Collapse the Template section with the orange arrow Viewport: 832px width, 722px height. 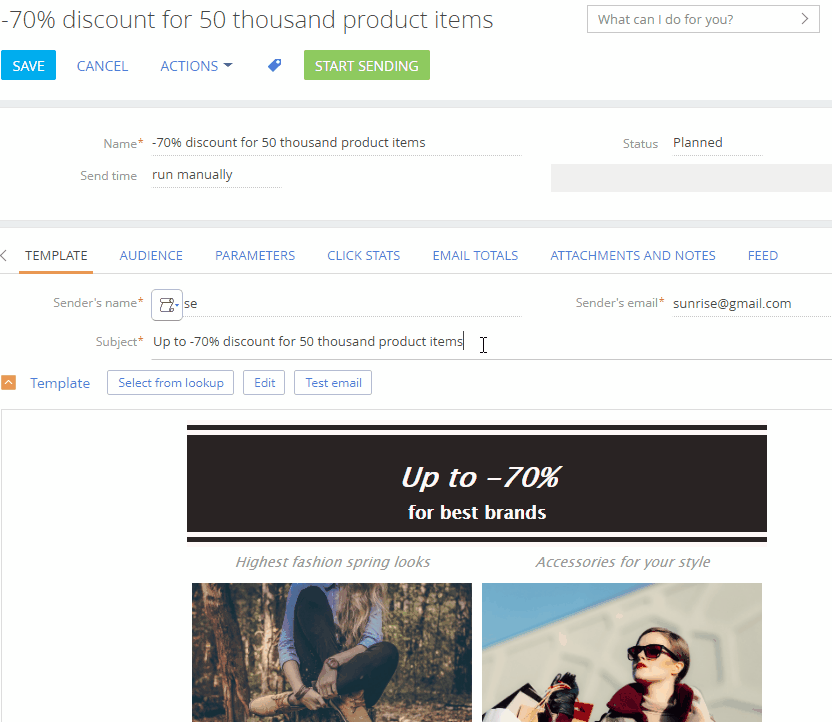pyautogui.click(x=8, y=382)
